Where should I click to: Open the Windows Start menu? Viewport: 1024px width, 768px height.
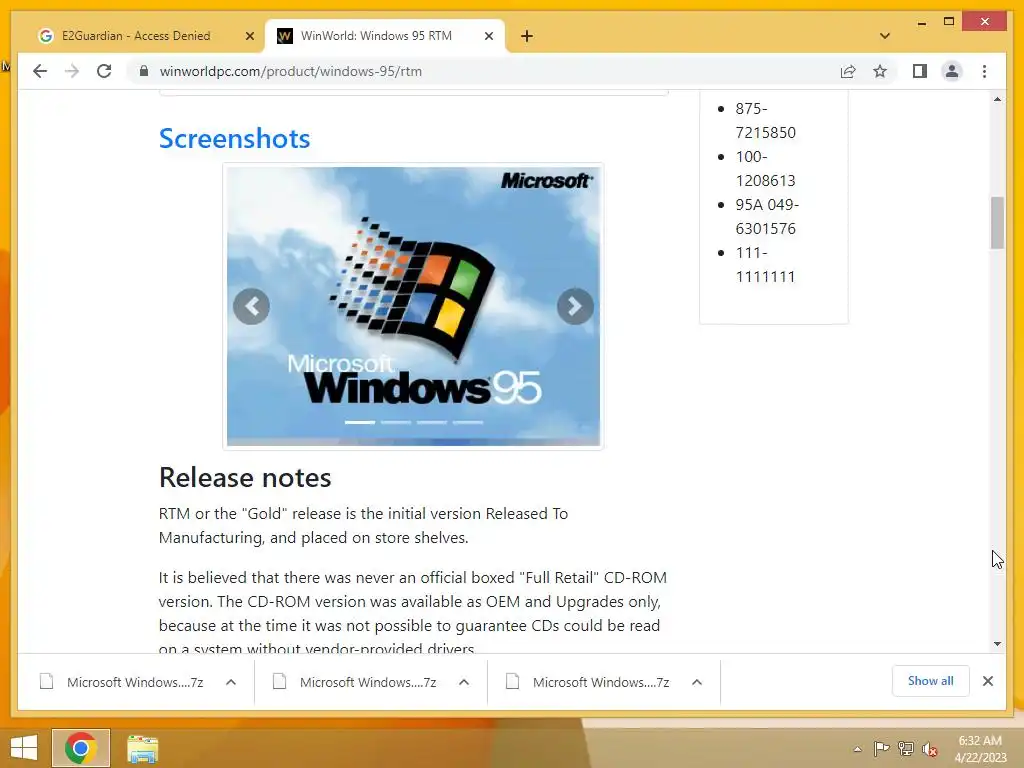(24, 748)
